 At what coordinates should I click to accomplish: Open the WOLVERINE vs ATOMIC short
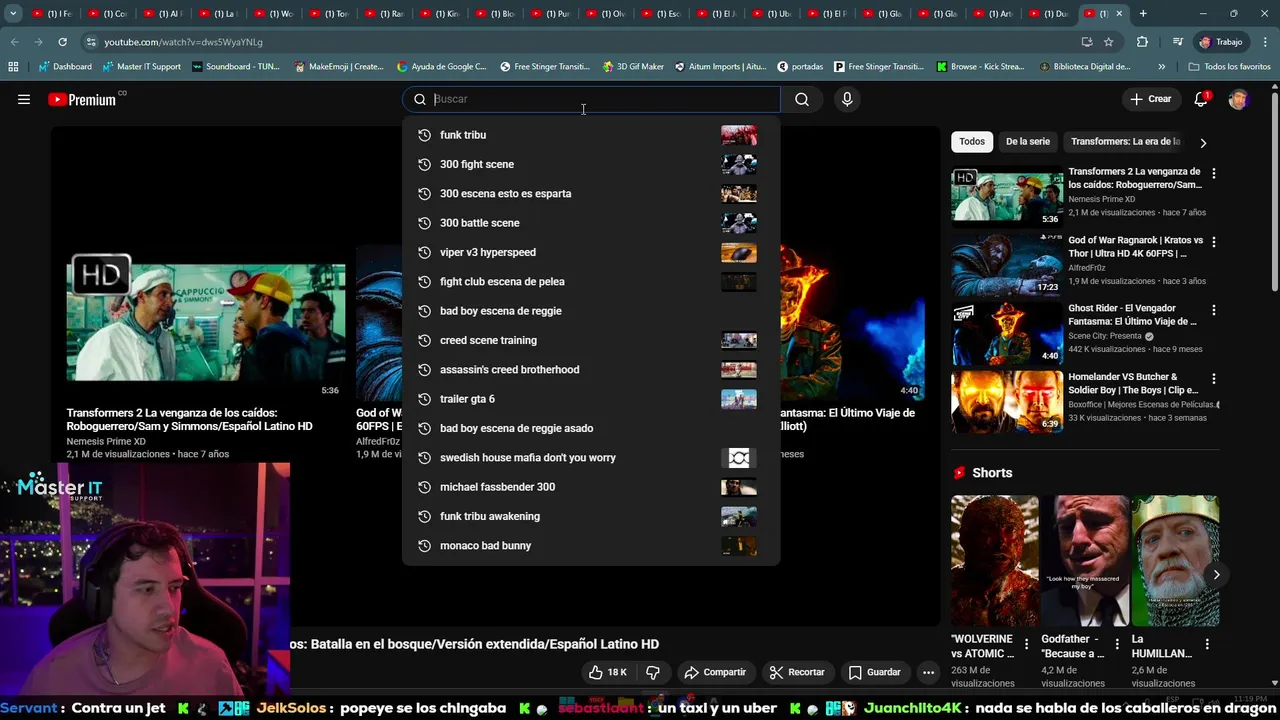(x=995, y=560)
